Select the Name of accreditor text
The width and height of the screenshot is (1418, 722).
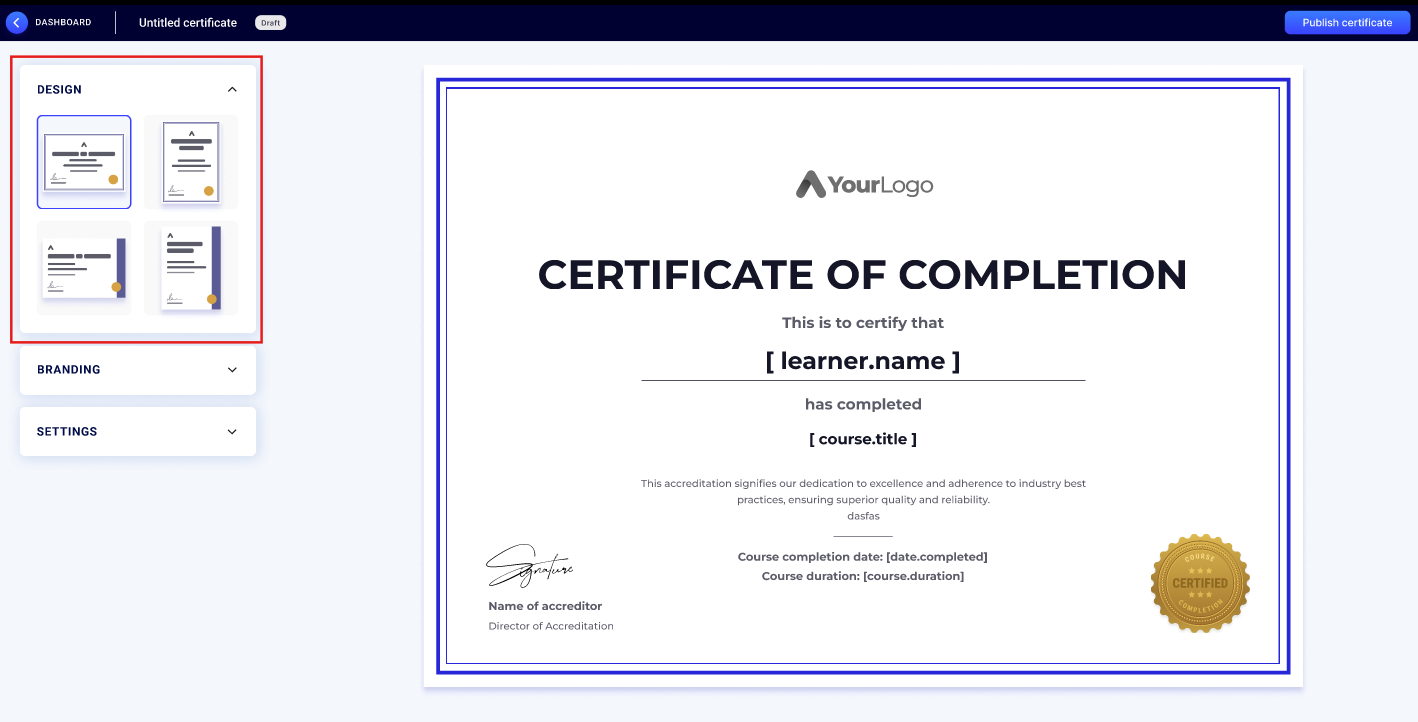click(545, 606)
